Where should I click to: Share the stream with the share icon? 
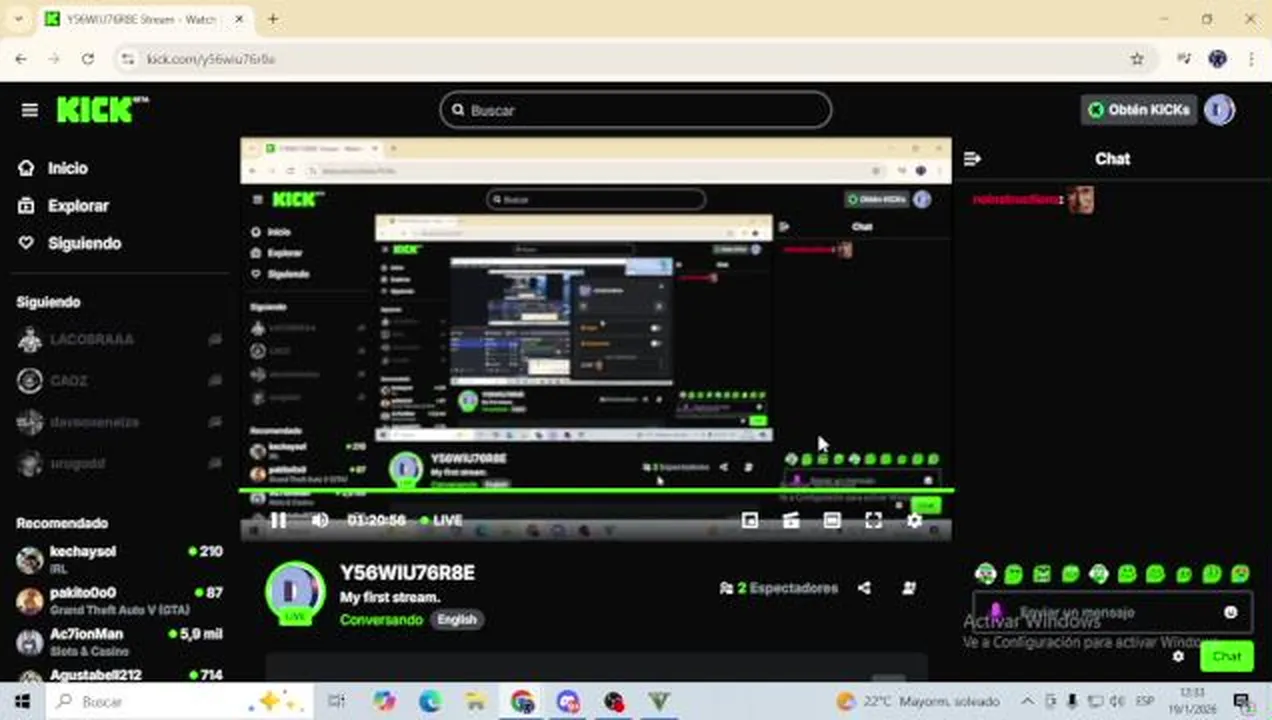[864, 588]
